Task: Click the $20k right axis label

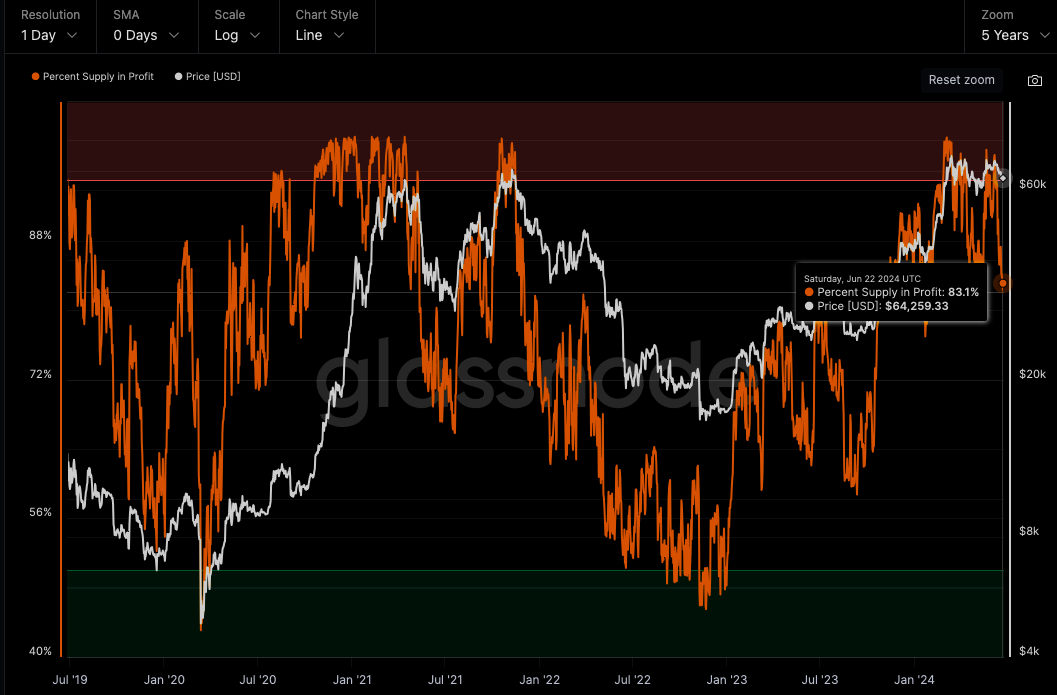Action: point(1033,374)
